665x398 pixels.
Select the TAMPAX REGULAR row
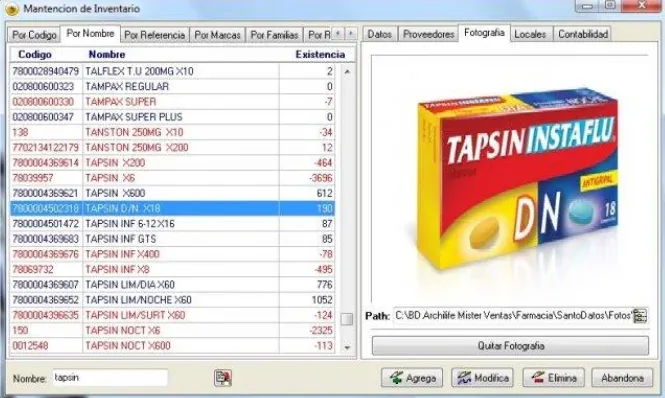172,87
